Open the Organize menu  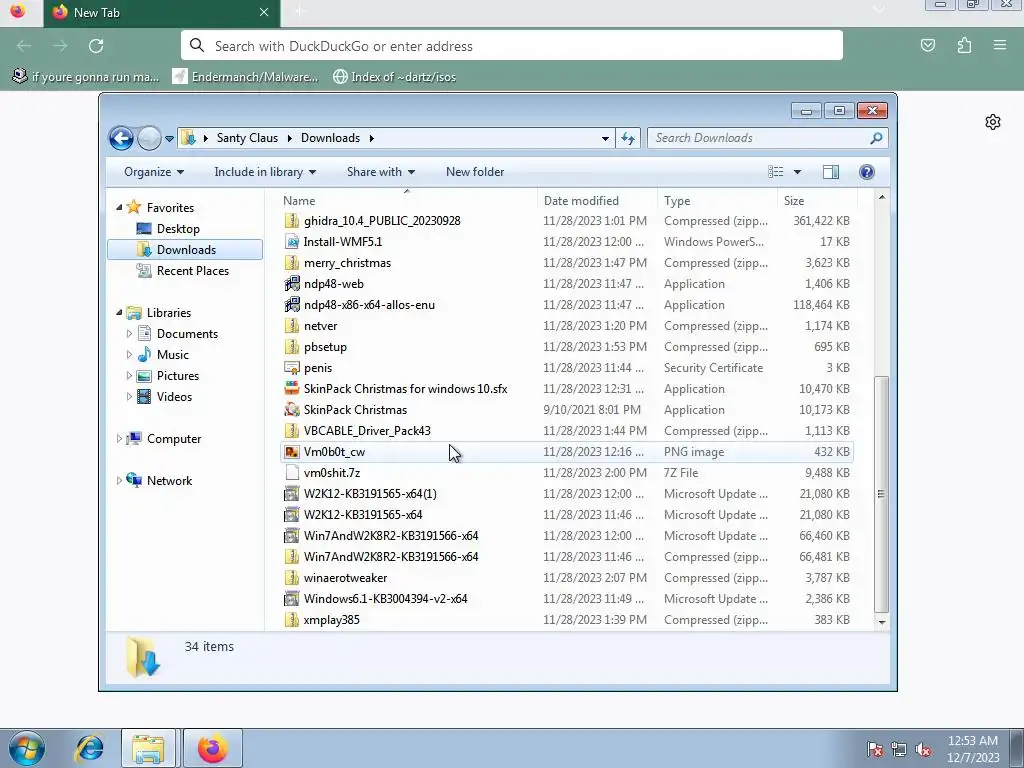pyautogui.click(x=154, y=172)
